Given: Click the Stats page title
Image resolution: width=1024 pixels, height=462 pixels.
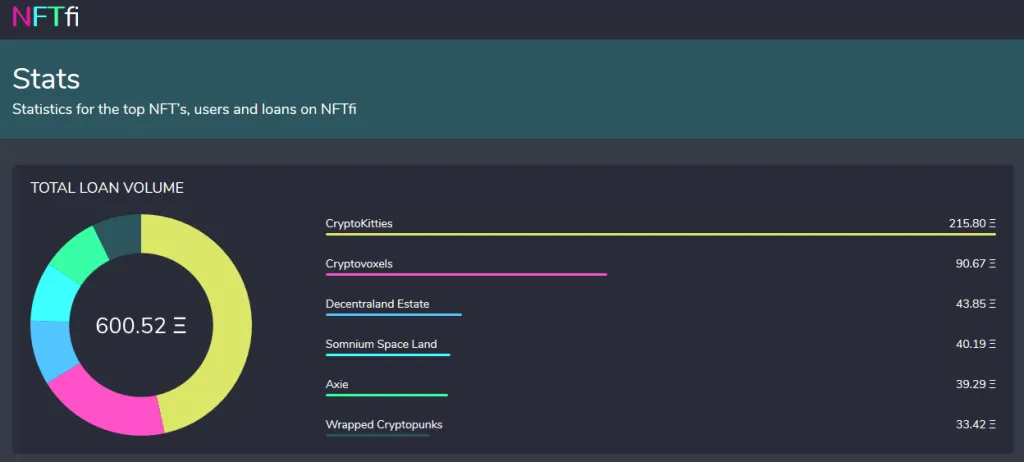Looking at the screenshot, I should tap(46, 79).
